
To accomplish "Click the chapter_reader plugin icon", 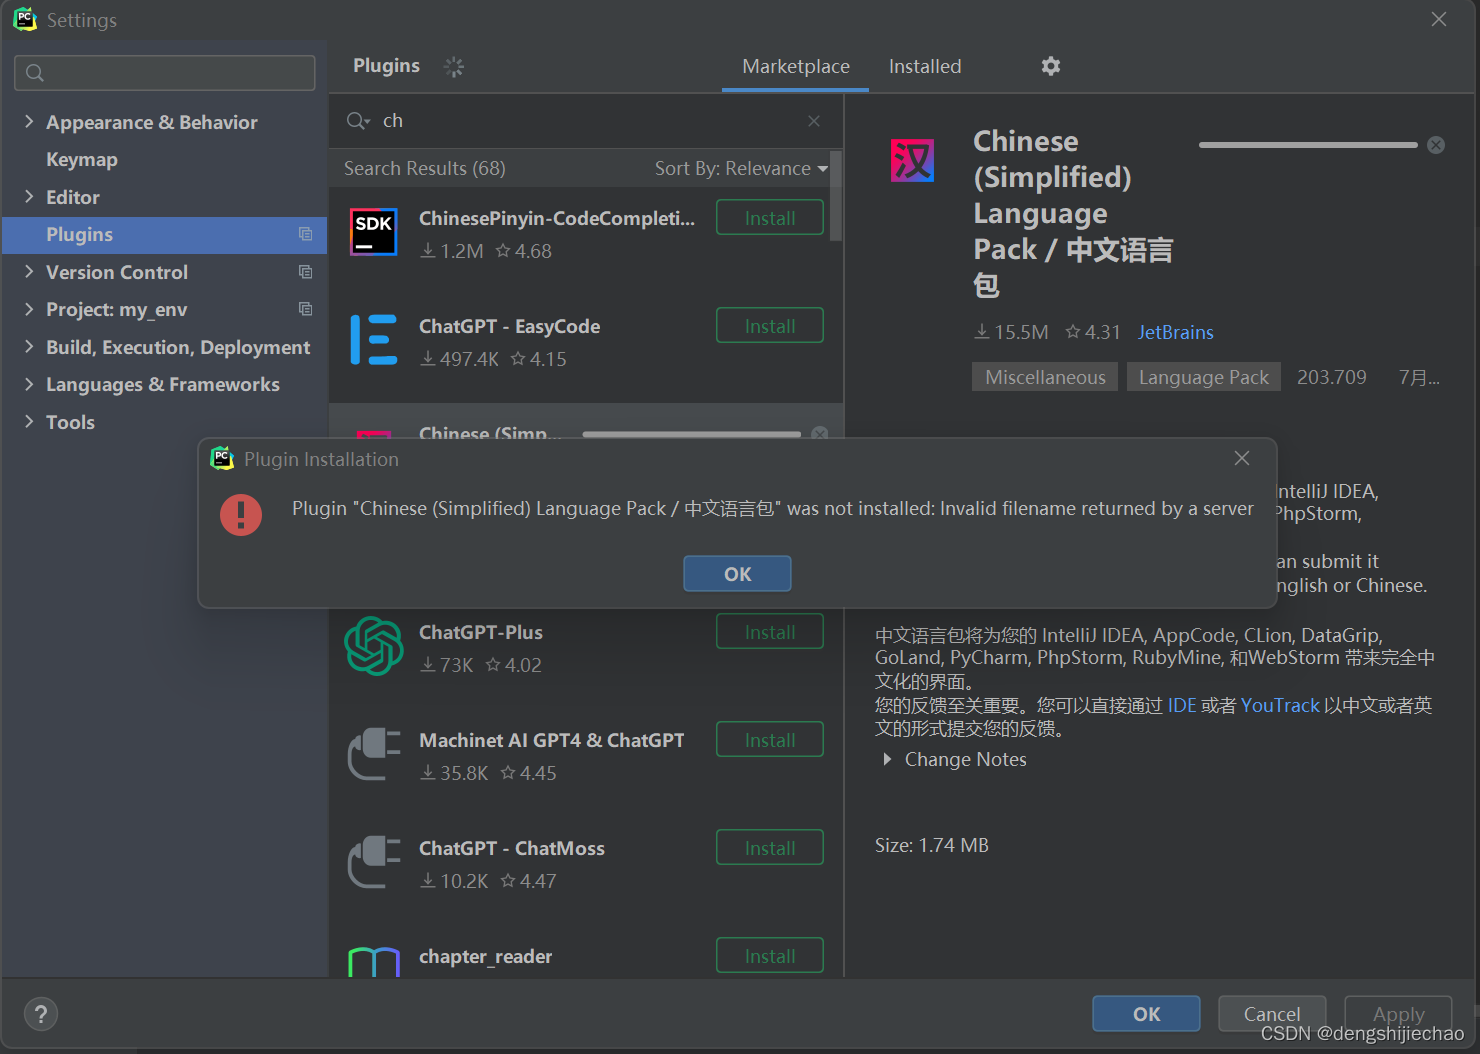I will tap(374, 962).
